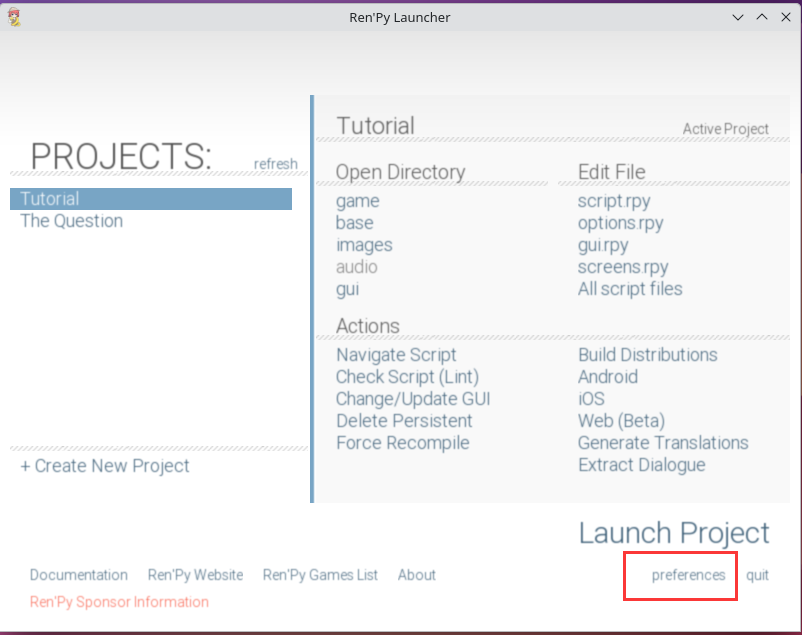Close the Ren'Py Launcher window
Viewport: 802px width, 635px height.
(786, 17)
